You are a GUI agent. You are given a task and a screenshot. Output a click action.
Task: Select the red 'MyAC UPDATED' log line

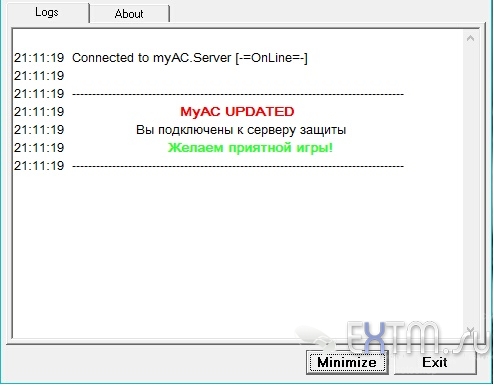(x=237, y=112)
